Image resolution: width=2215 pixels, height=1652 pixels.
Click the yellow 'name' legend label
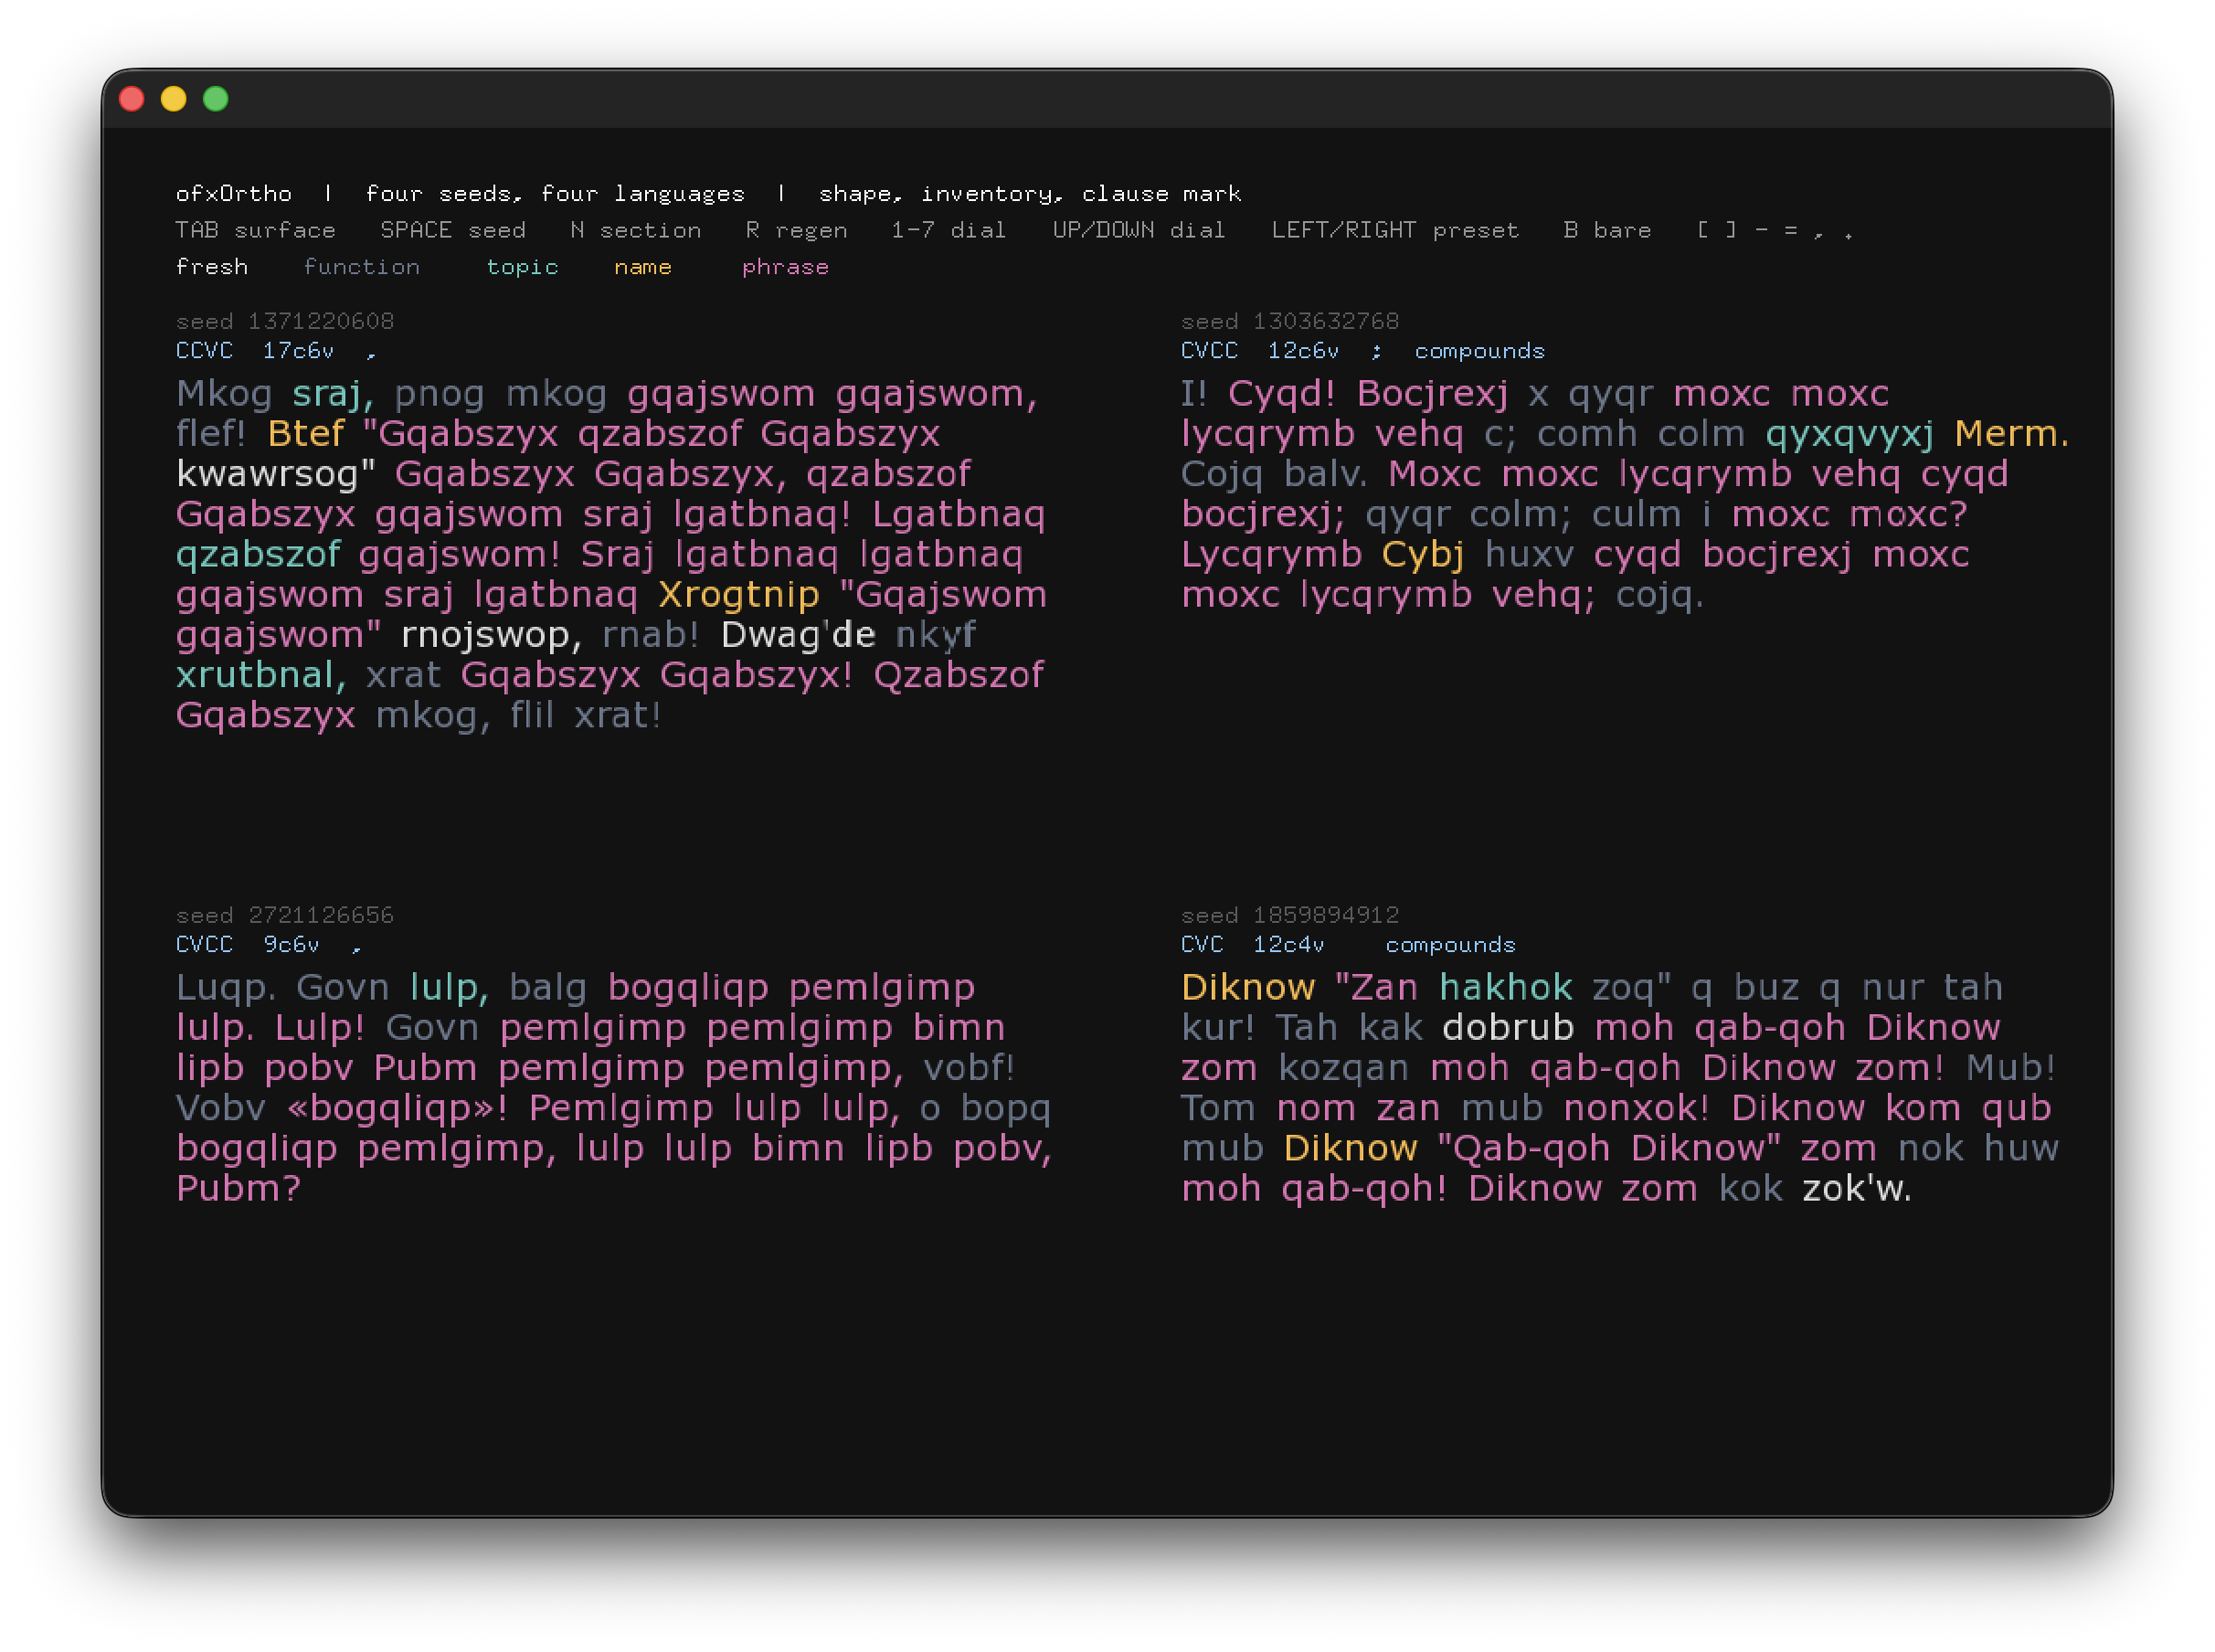click(642, 267)
